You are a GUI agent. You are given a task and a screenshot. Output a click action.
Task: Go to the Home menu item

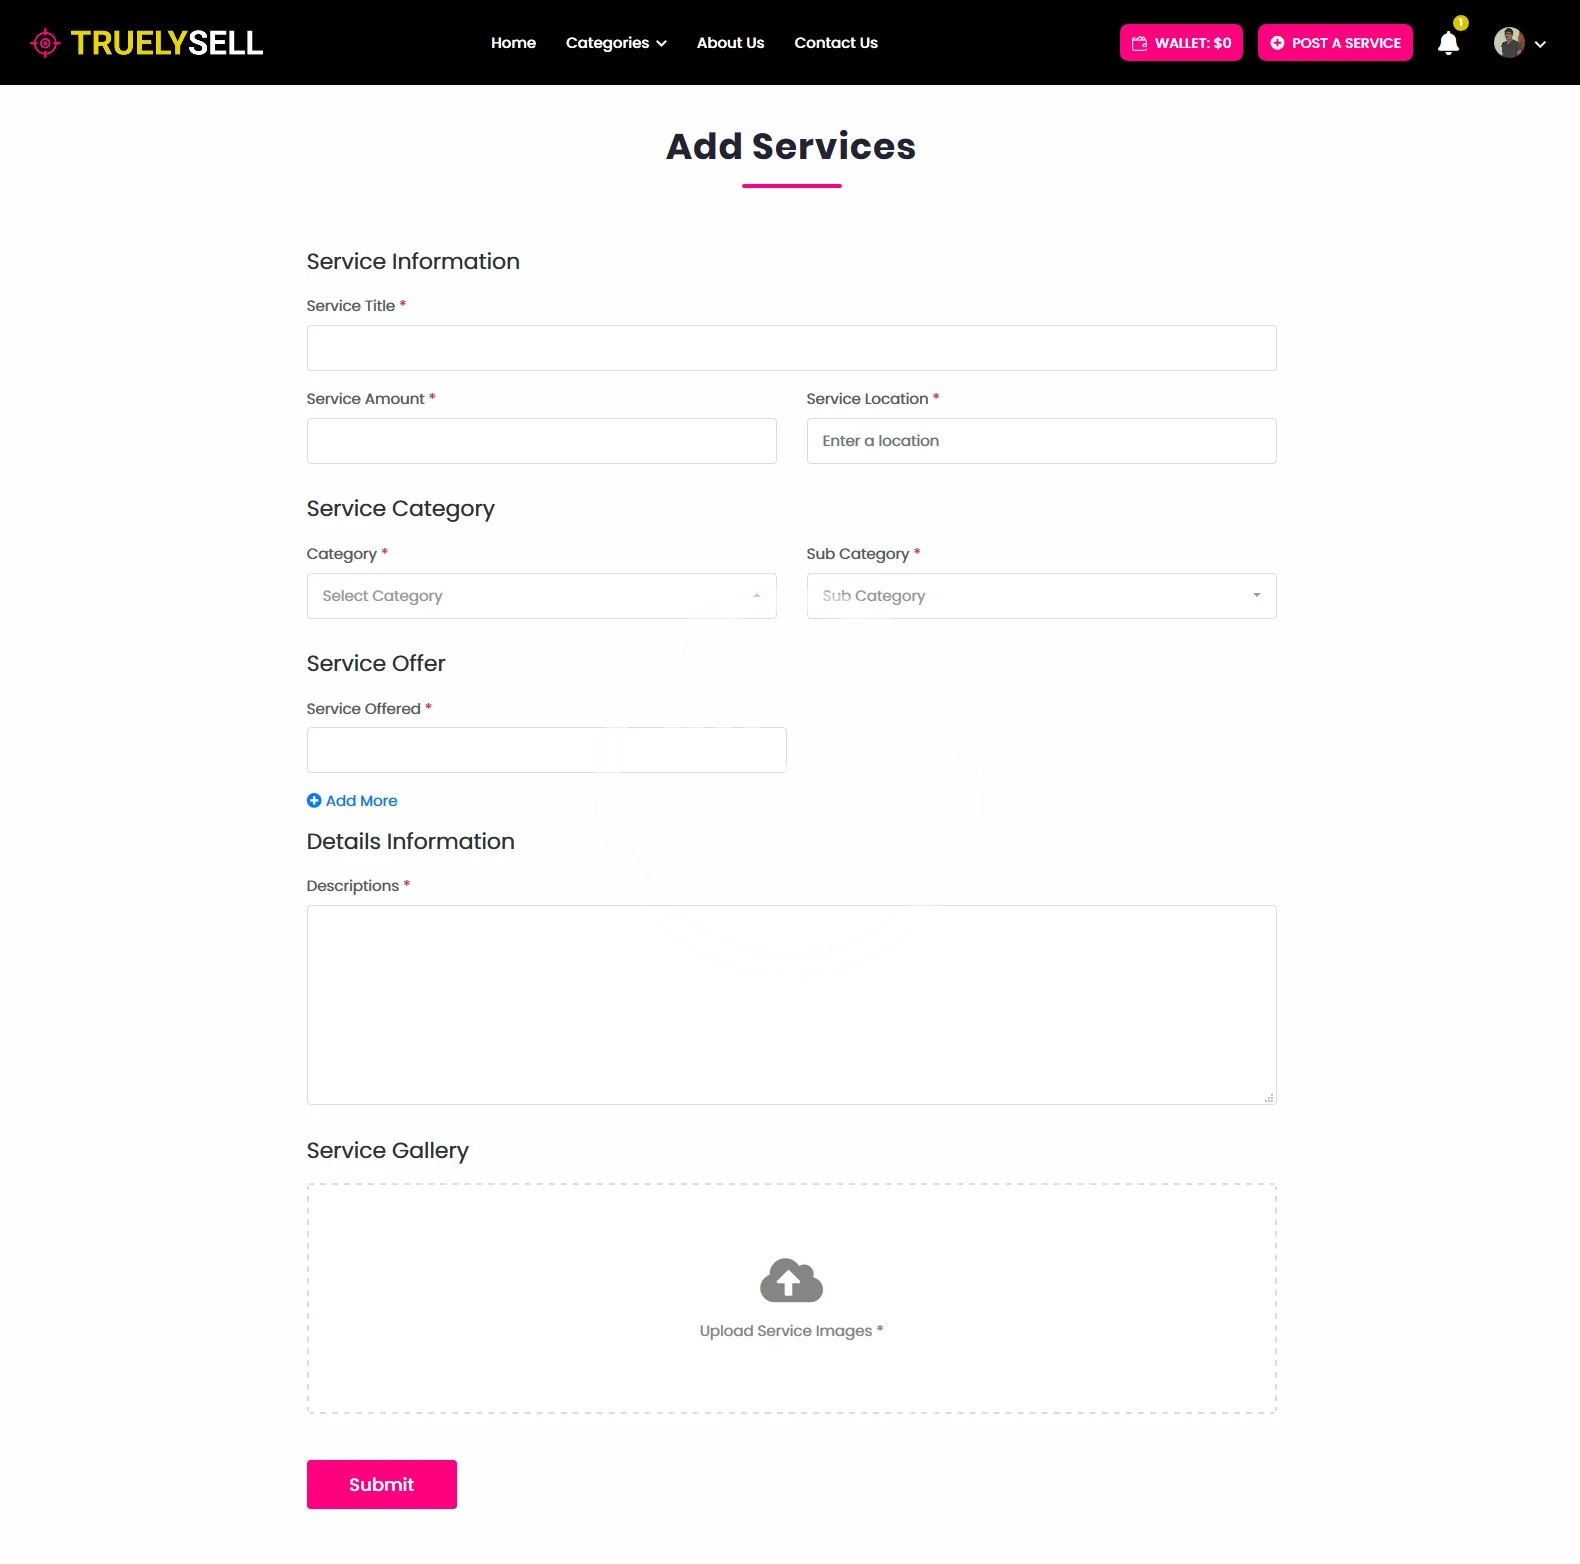click(513, 43)
